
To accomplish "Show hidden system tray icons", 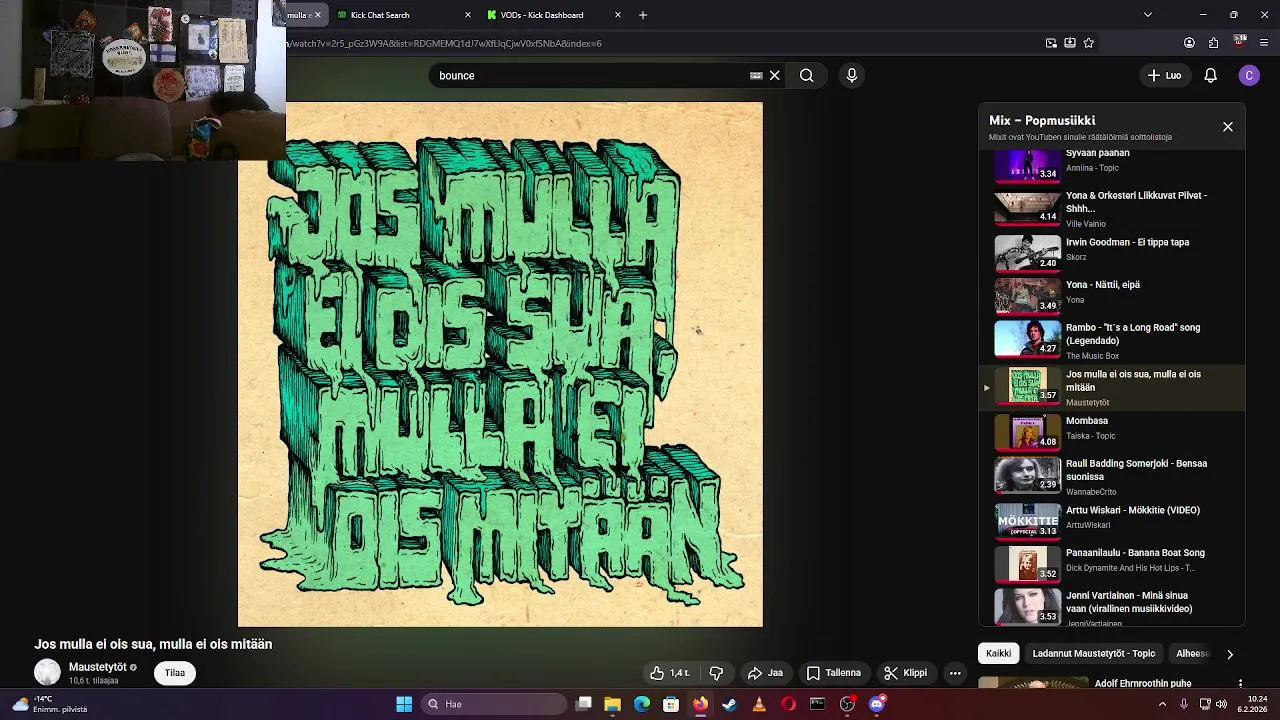I will (x=1162, y=704).
